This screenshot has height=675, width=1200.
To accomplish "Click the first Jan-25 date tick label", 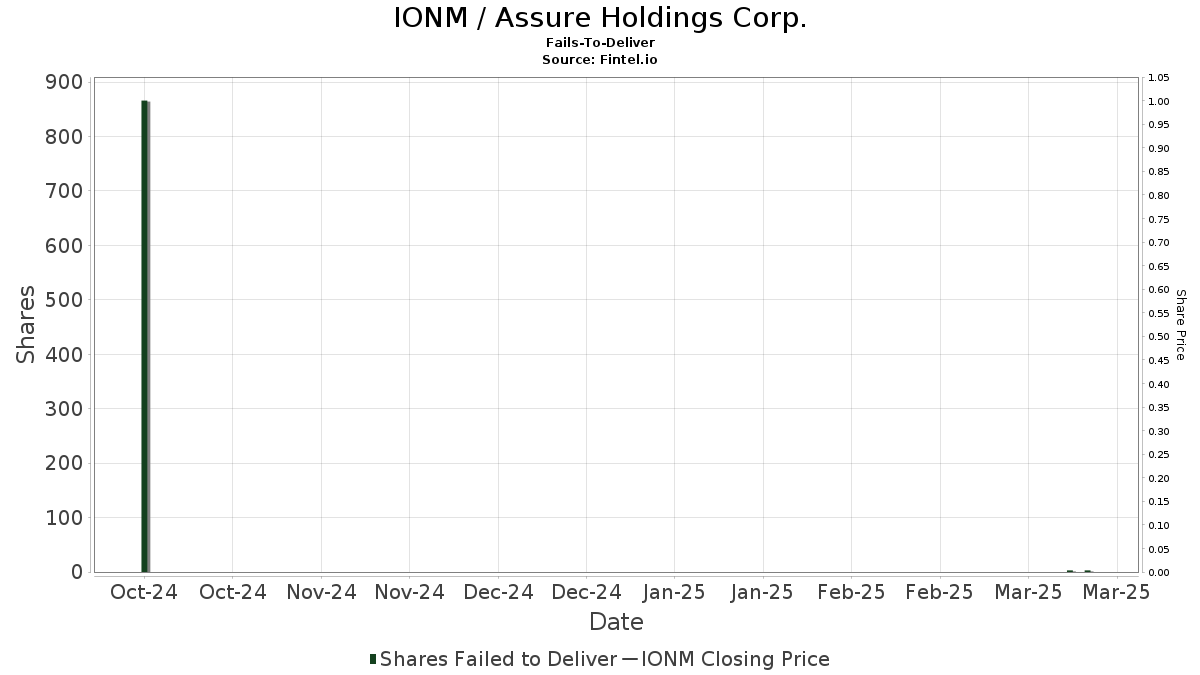I will click(675, 592).
